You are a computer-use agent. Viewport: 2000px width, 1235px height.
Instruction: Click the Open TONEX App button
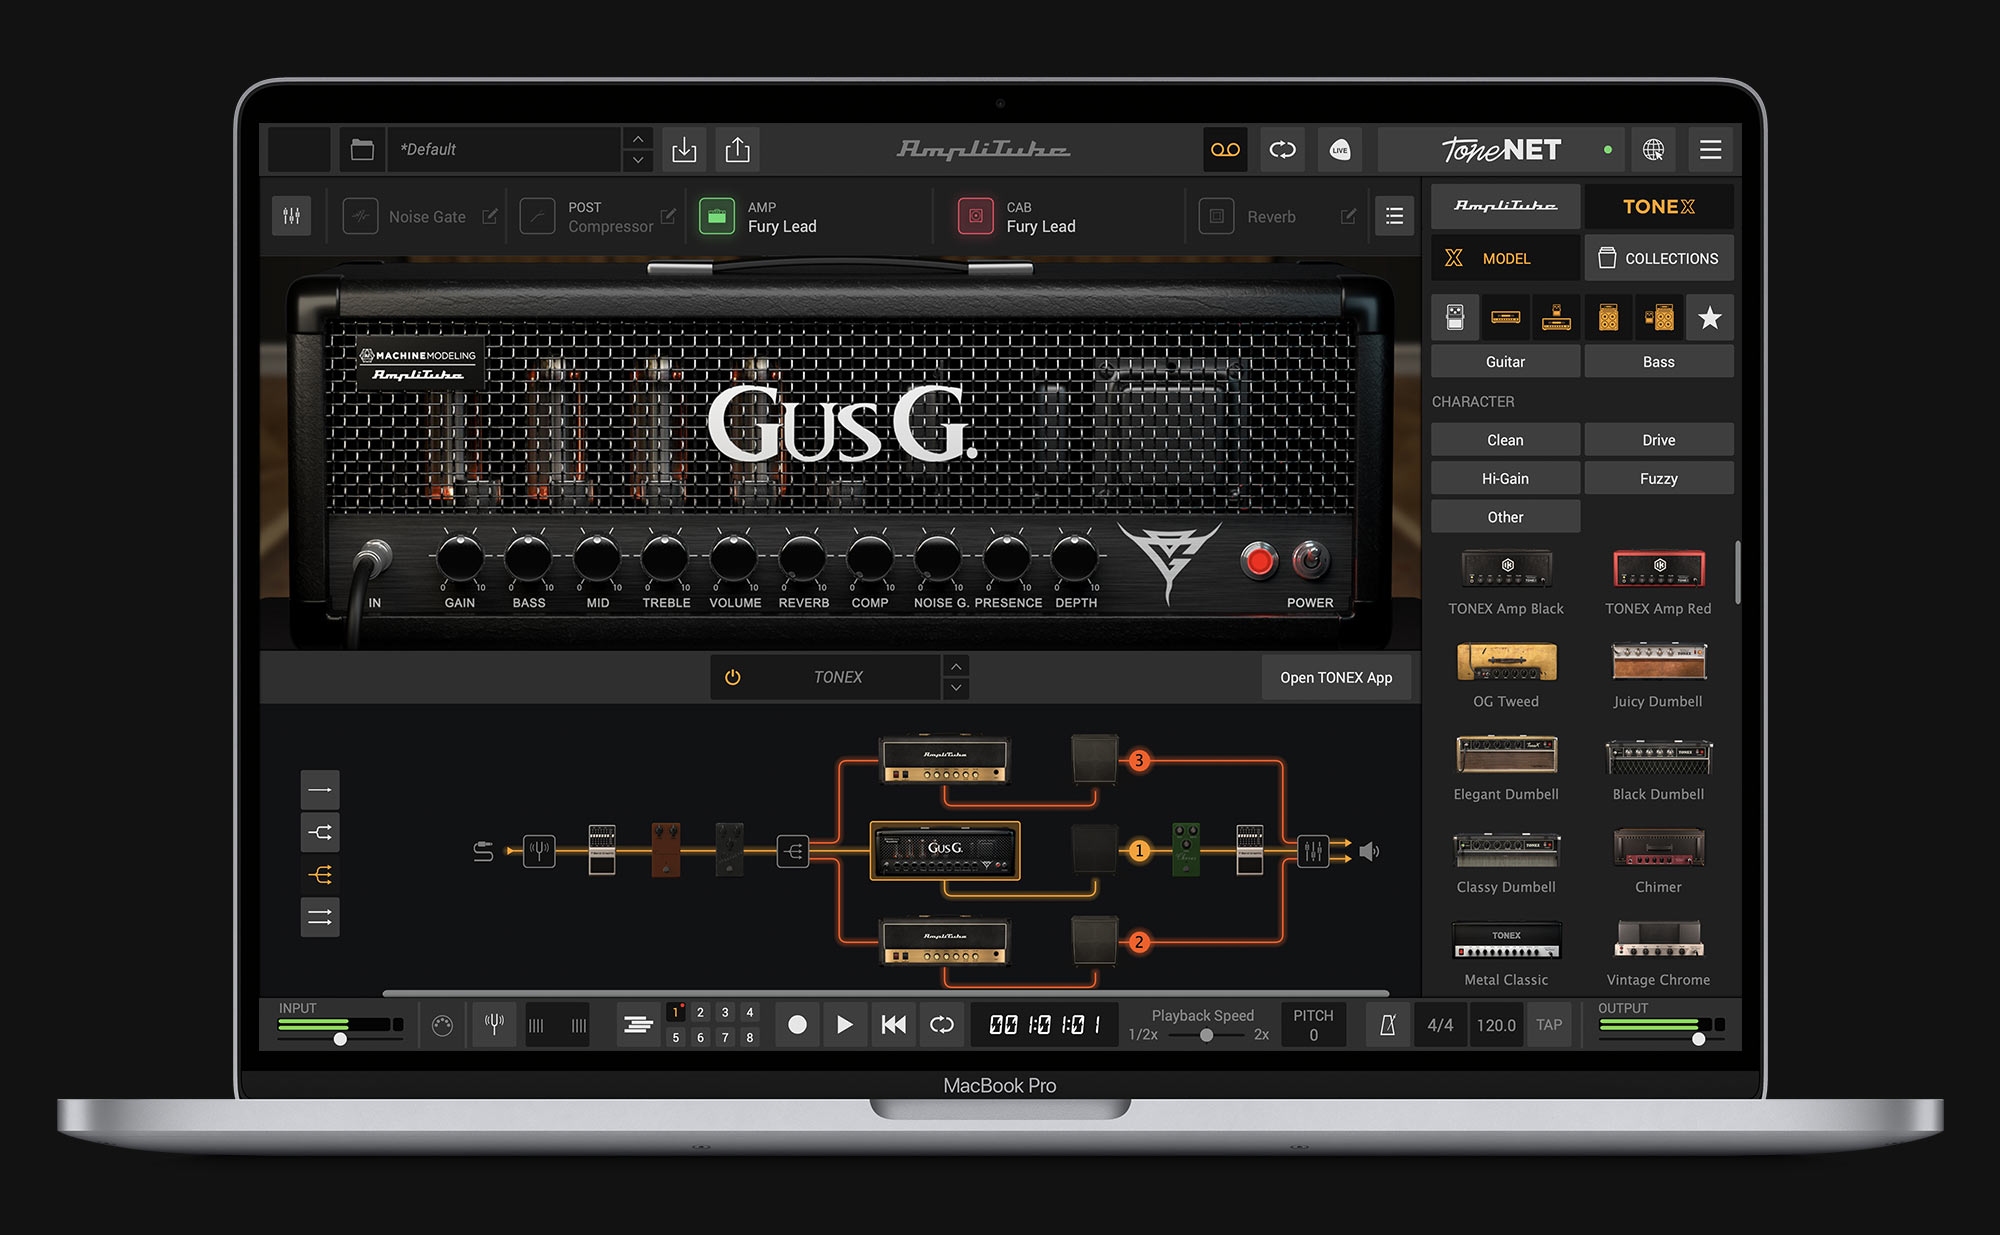click(x=1336, y=677)
